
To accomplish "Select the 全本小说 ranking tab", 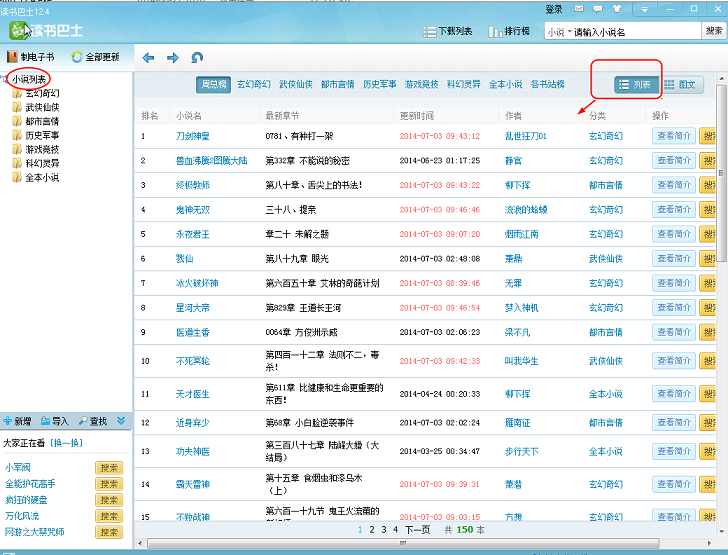I will pyautogui.click(x=505, y=84).
